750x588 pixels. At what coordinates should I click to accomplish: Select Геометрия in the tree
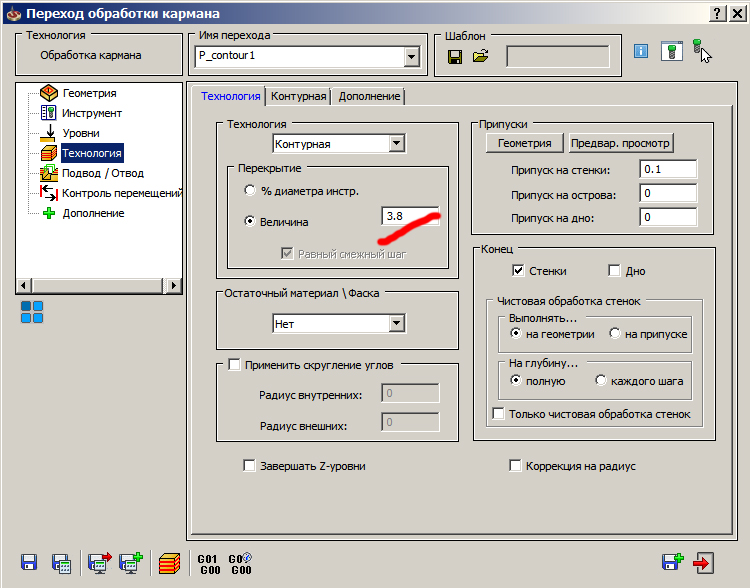click(89, 93)
